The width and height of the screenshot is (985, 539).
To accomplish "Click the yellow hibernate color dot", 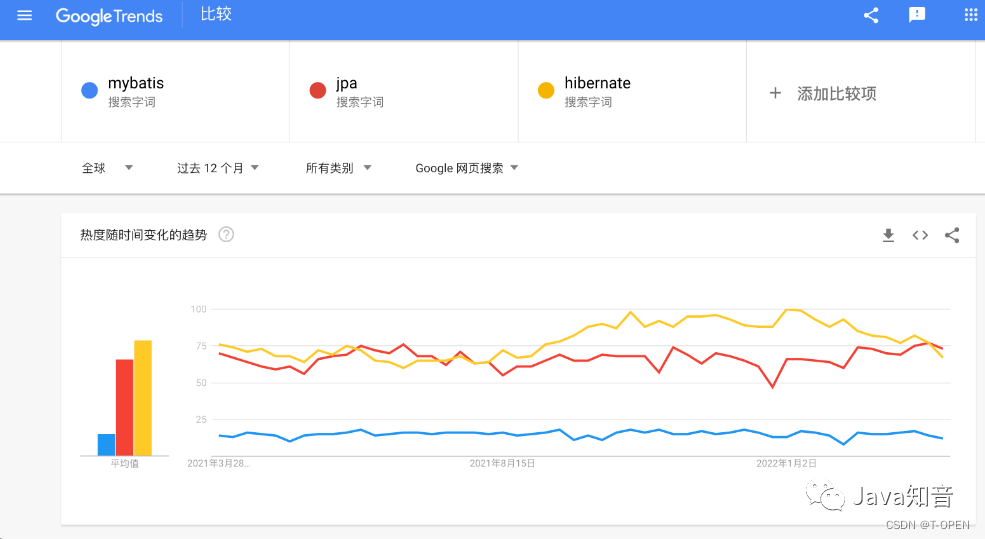I will coord(546,90).
